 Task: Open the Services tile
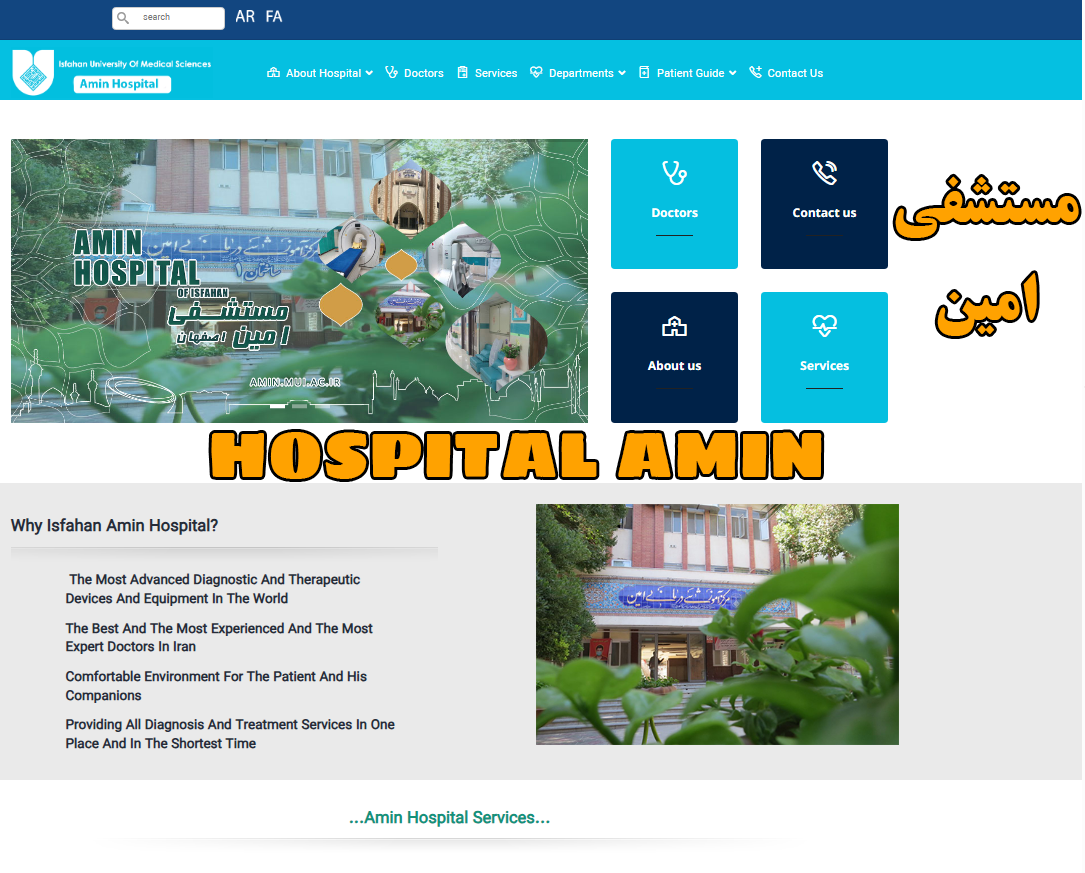[824, 357]
